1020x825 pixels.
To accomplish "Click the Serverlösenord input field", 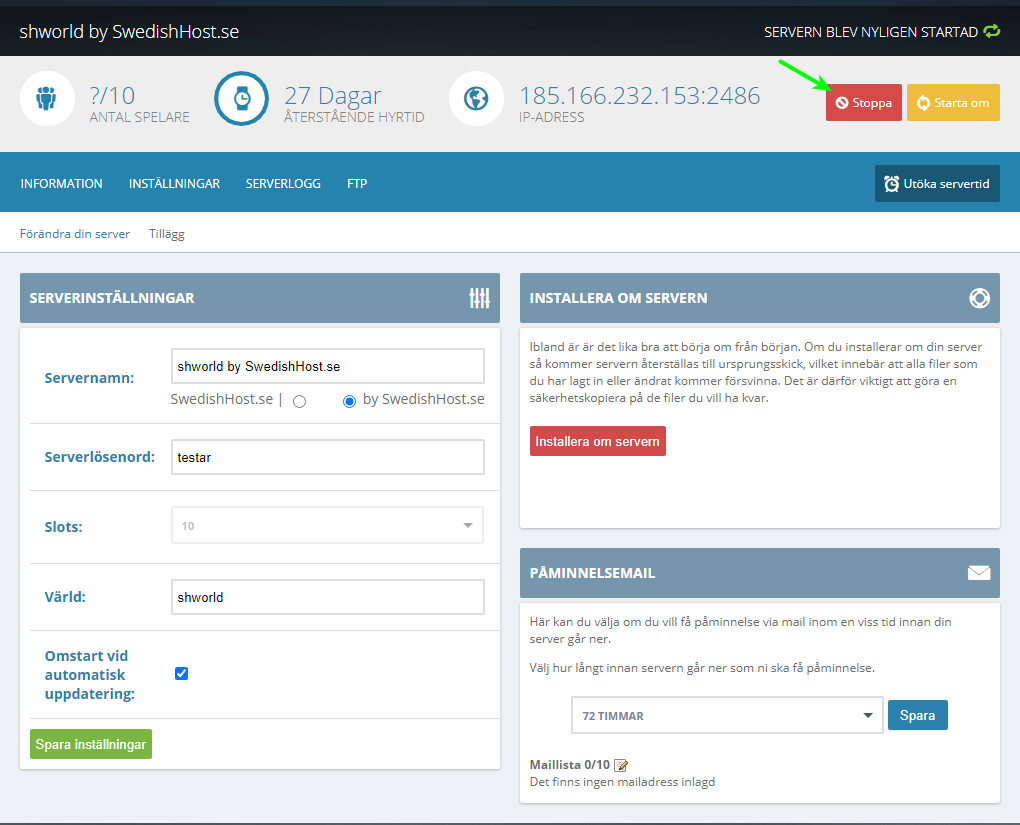I will pos(327,457).
